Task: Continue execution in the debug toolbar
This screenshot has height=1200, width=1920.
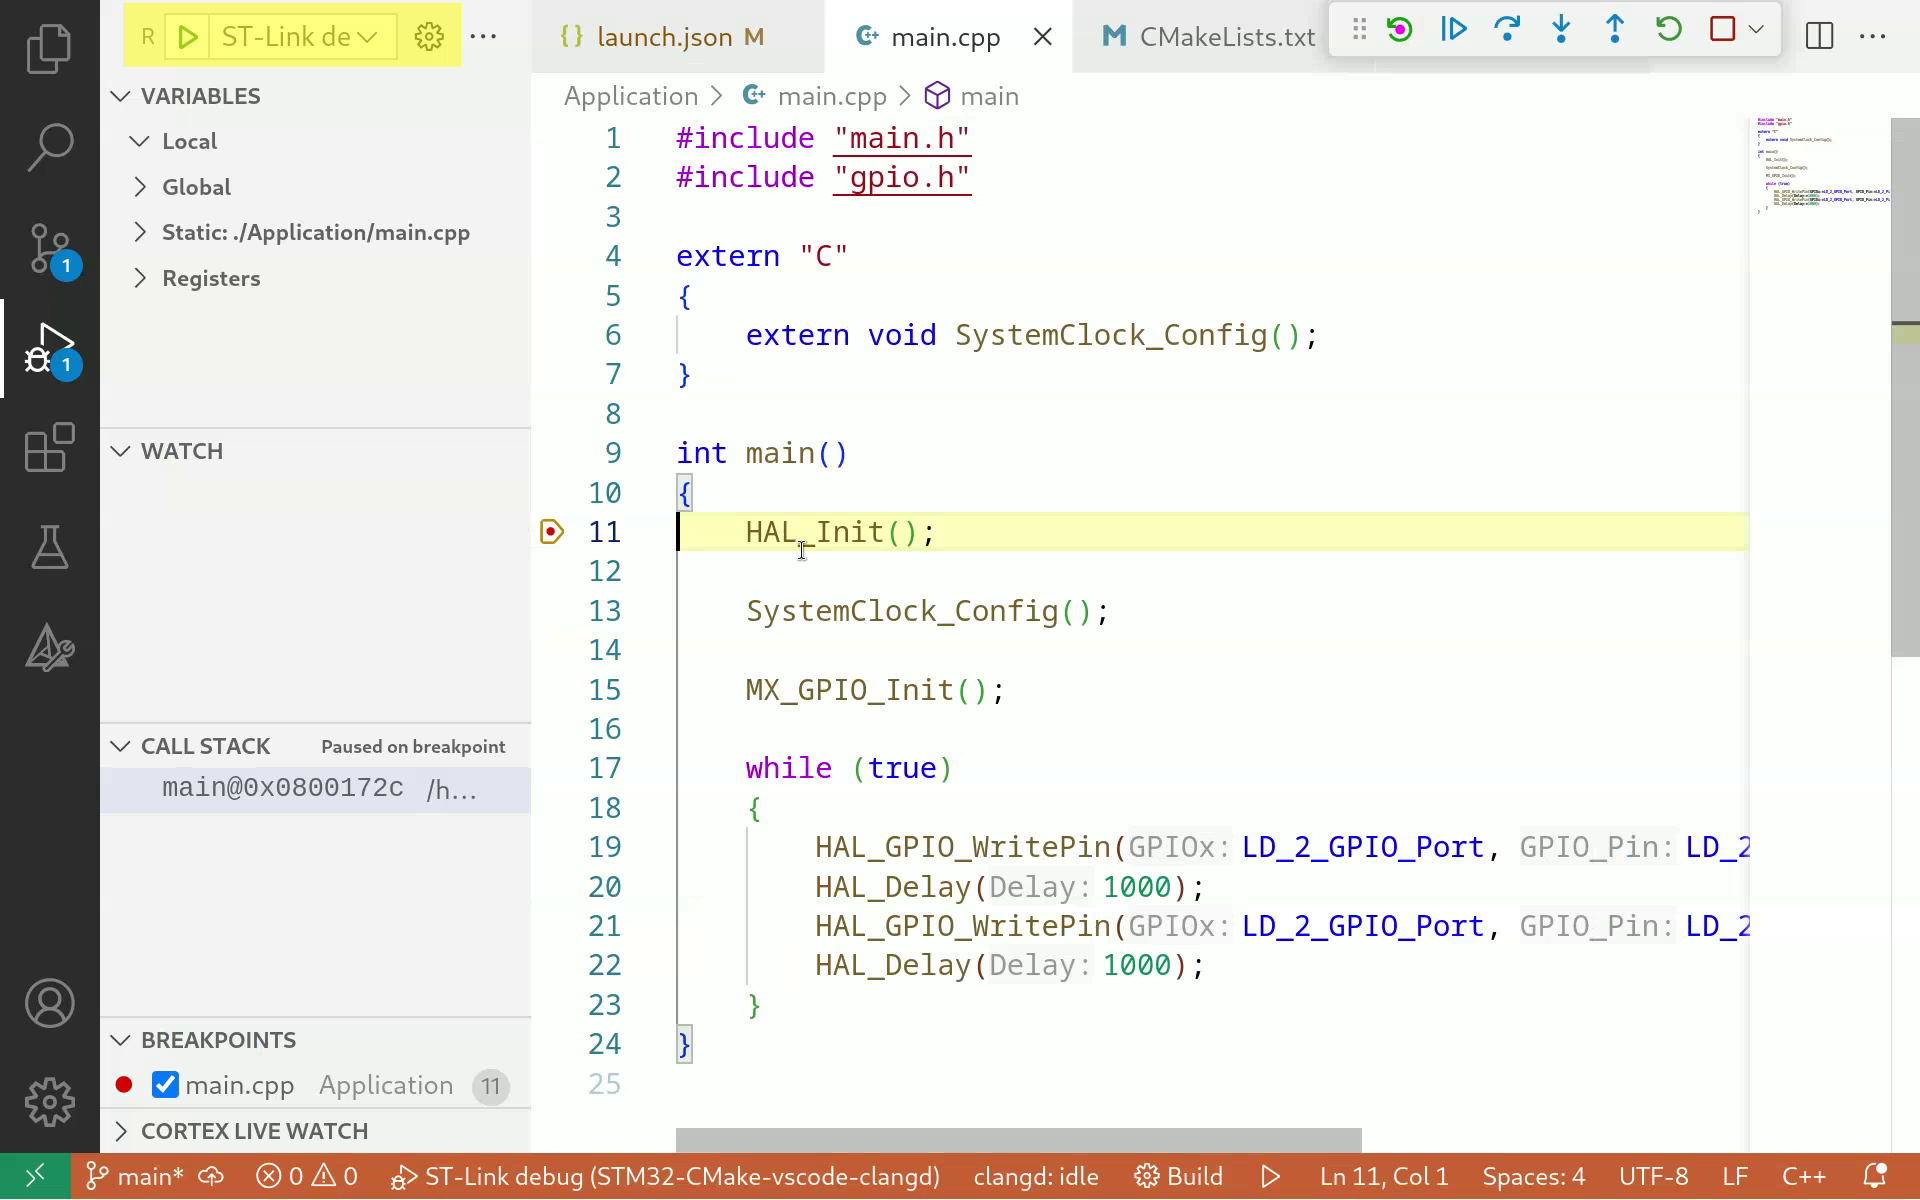Action: coord(1453,29)
